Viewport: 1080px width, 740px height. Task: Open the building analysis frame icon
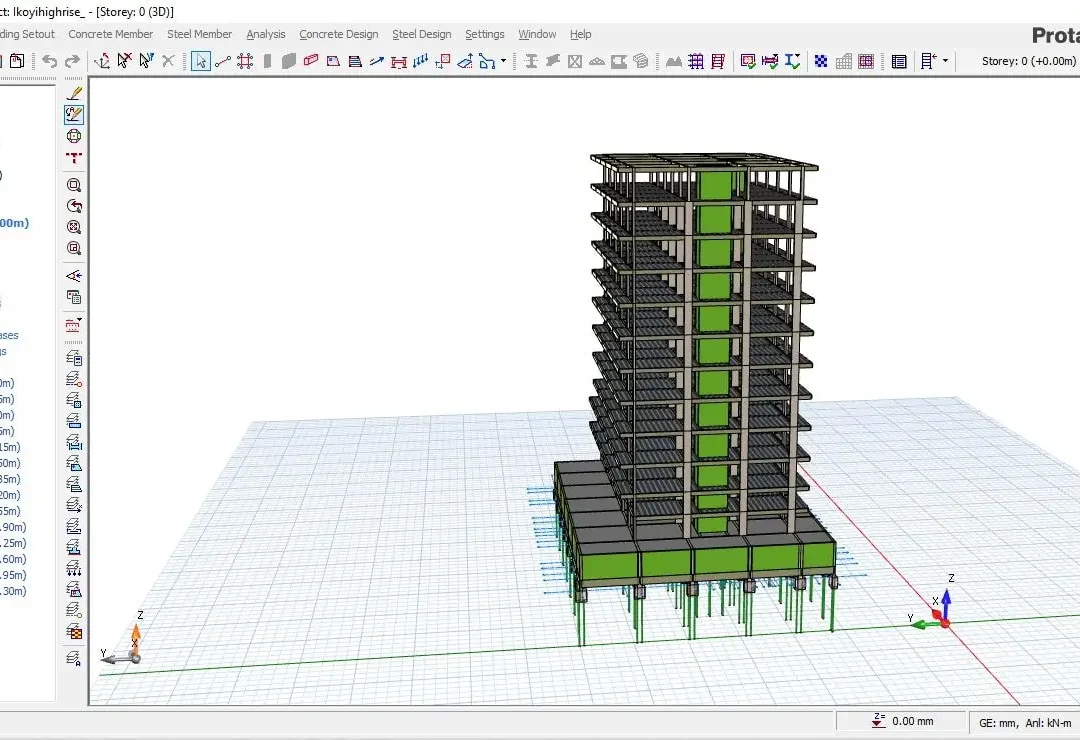tap(696, 61)
